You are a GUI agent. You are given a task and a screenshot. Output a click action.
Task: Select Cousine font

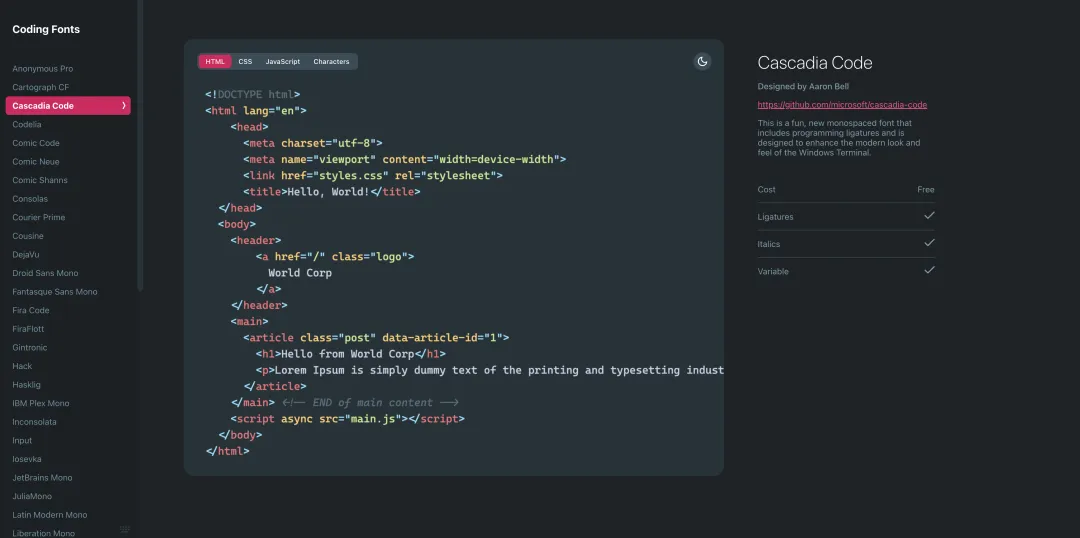(x=28, y=236)
